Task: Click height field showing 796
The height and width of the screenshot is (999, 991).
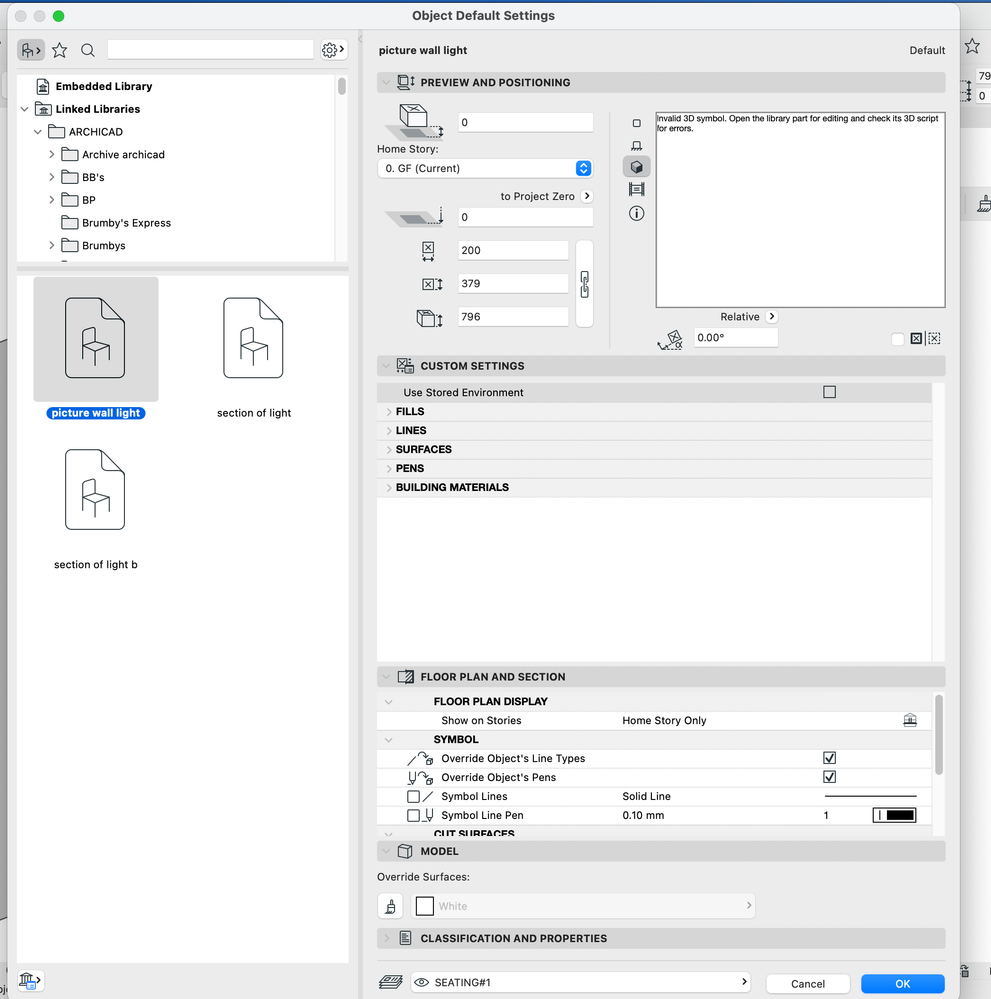Action: [x=513, y=317]
